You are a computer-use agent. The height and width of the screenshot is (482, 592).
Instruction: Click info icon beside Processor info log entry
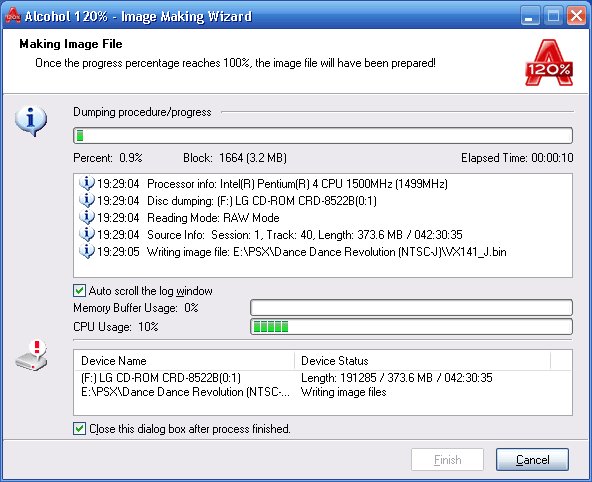(86, 183)
